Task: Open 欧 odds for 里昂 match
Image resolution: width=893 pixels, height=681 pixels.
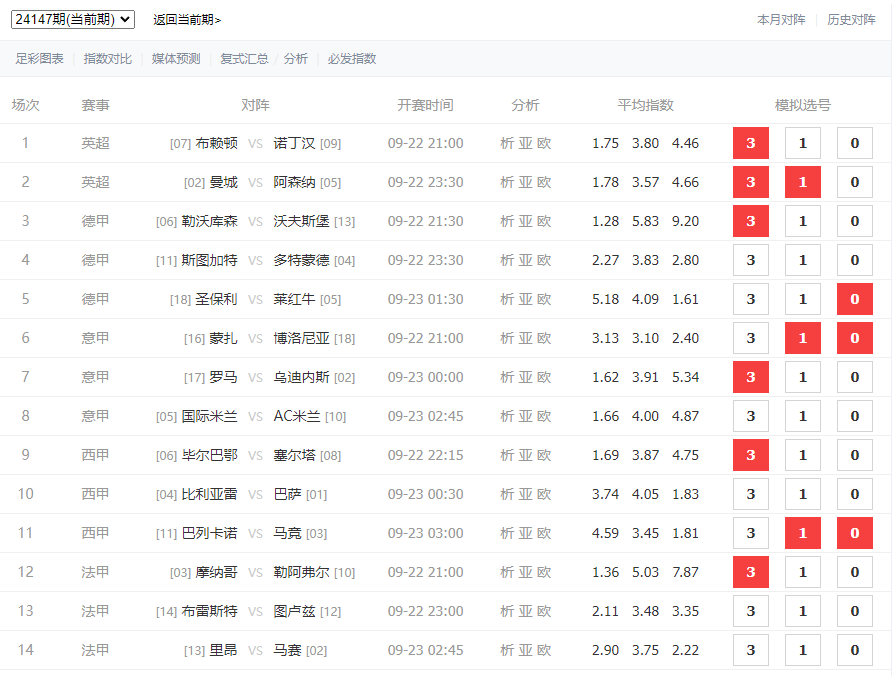Action: (x=544, y=650)
